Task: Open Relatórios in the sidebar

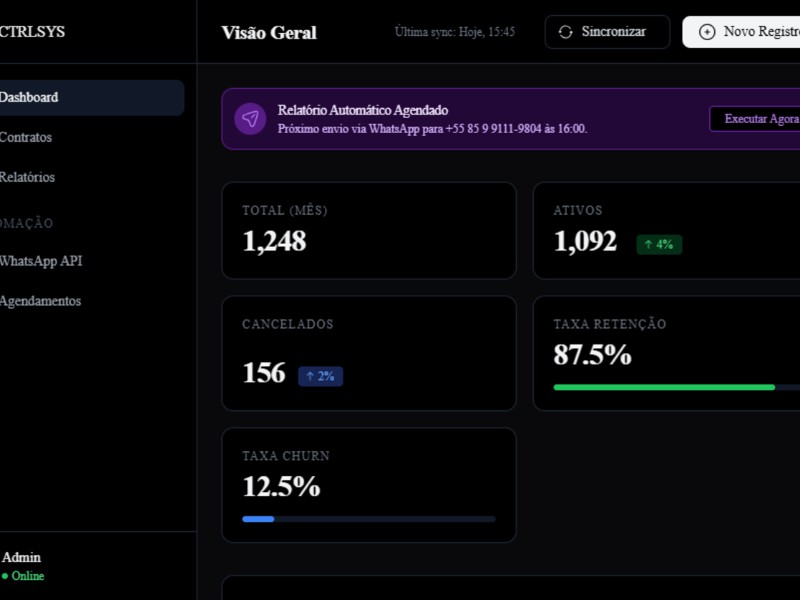Action: pyautogui.click(x=28, y=178)
